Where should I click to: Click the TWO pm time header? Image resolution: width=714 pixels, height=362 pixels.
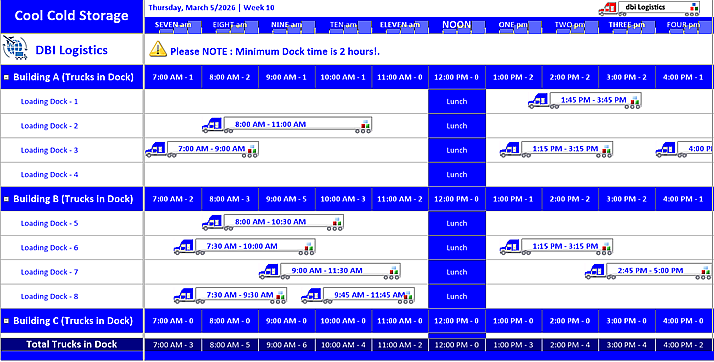pyautogui.click(x=570, y=25)
